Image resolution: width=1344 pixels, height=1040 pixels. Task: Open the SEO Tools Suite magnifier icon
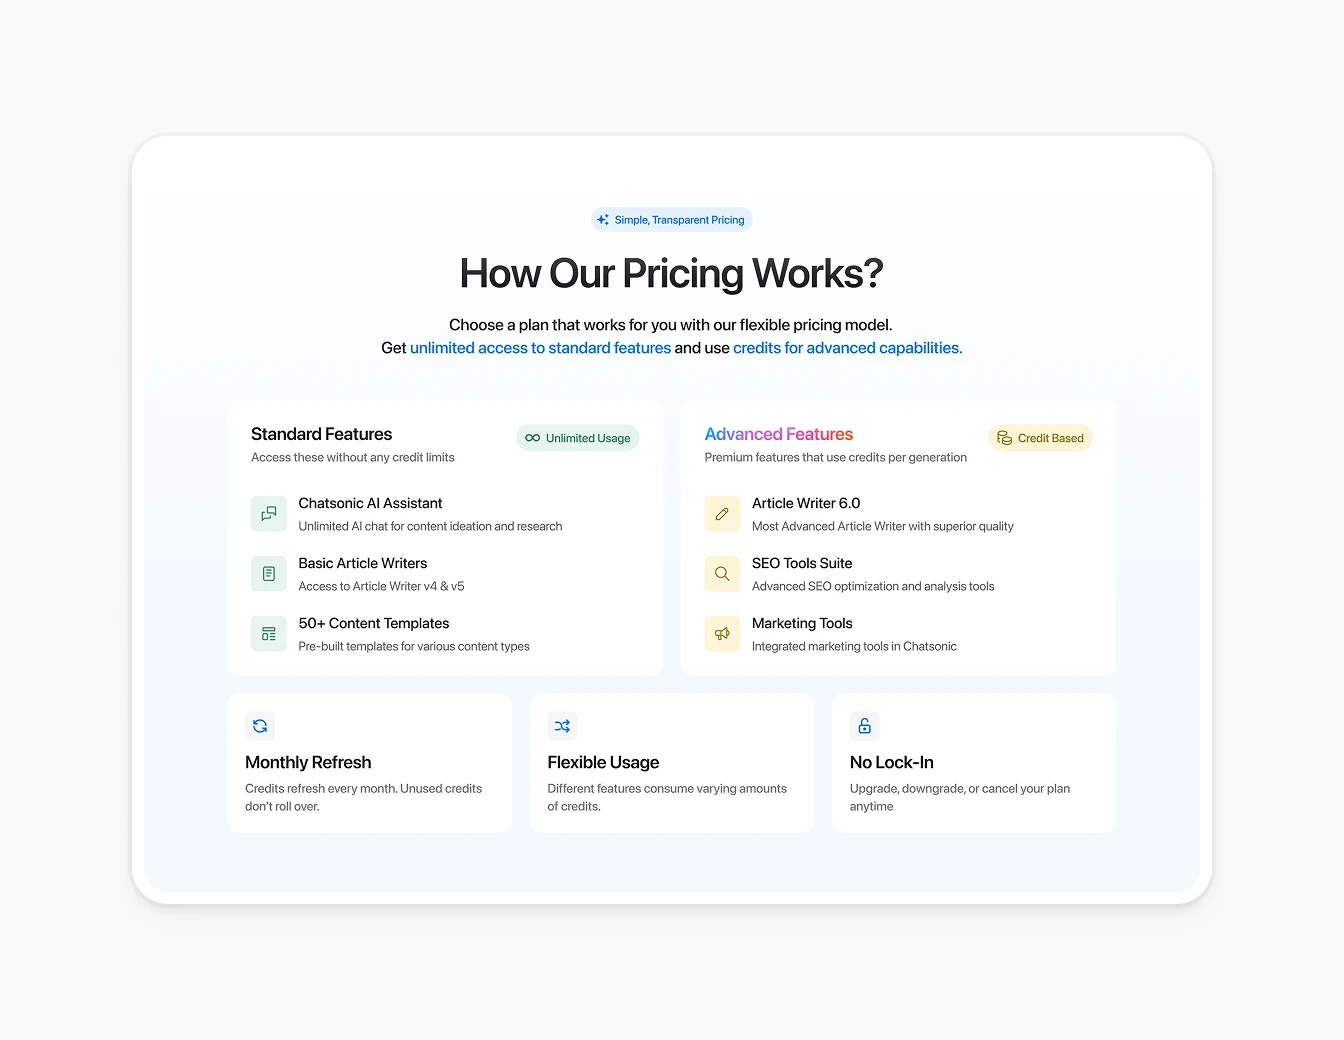722,573
